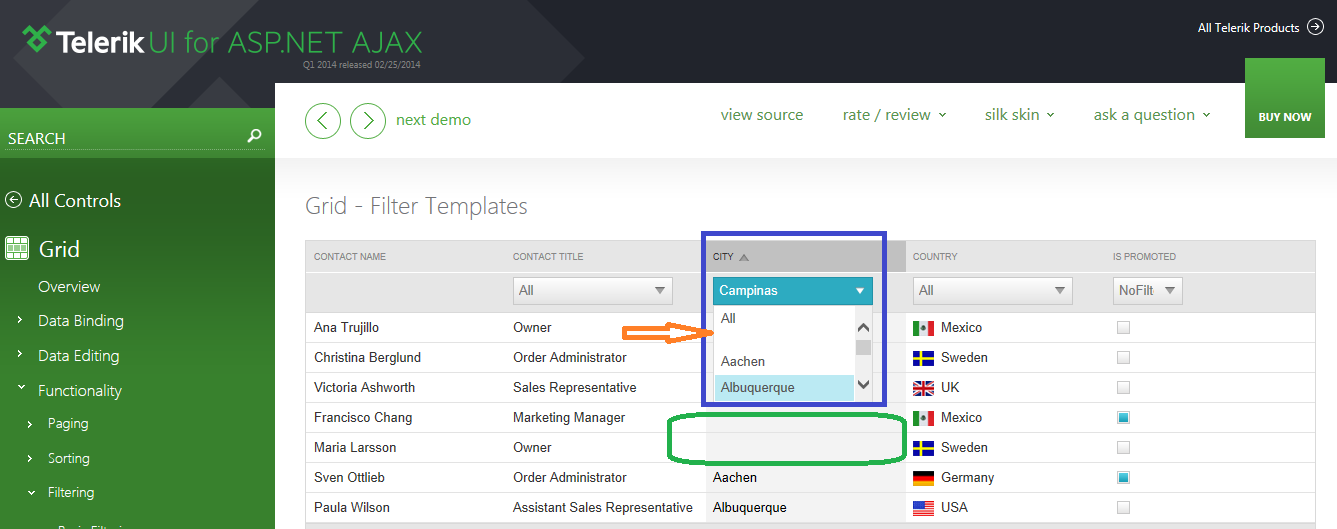This screenshot has height=529, width=1337.
Task: Select Aachen in the City dropdown list
Action: [784, 362]
